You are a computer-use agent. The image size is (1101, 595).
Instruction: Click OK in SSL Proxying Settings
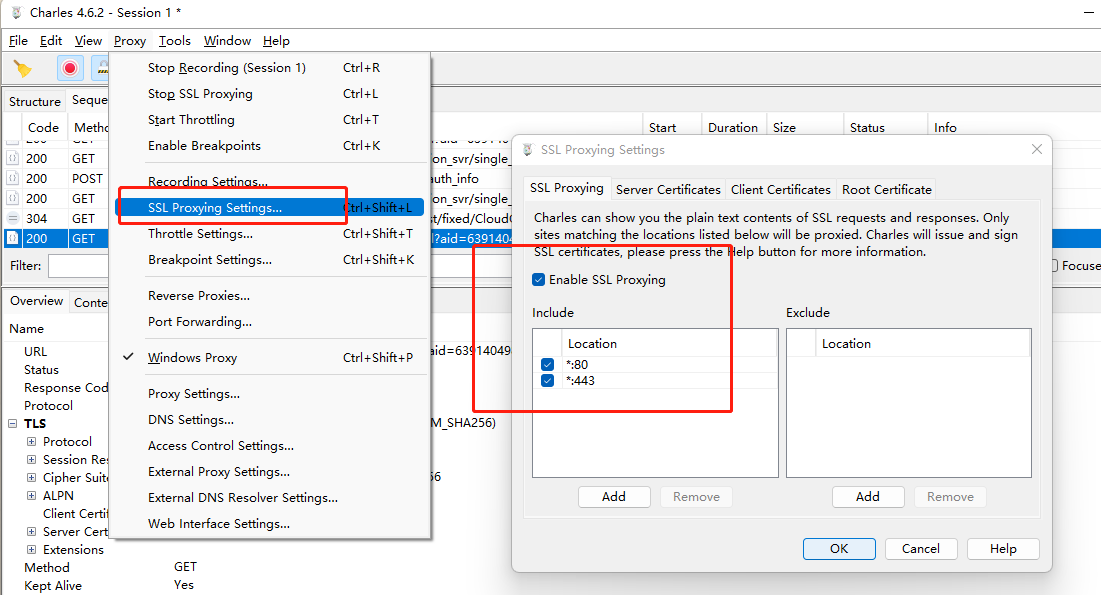839,549
